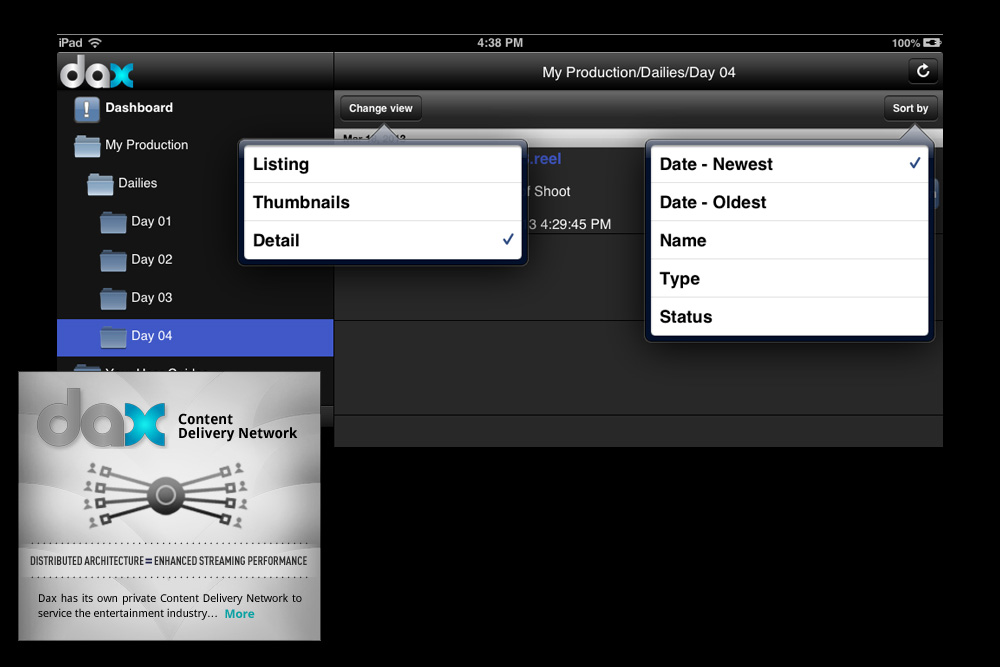Click the Day 02 folder icon
The width and height of the screenshot is (1000, 667).
pos(113,261)
